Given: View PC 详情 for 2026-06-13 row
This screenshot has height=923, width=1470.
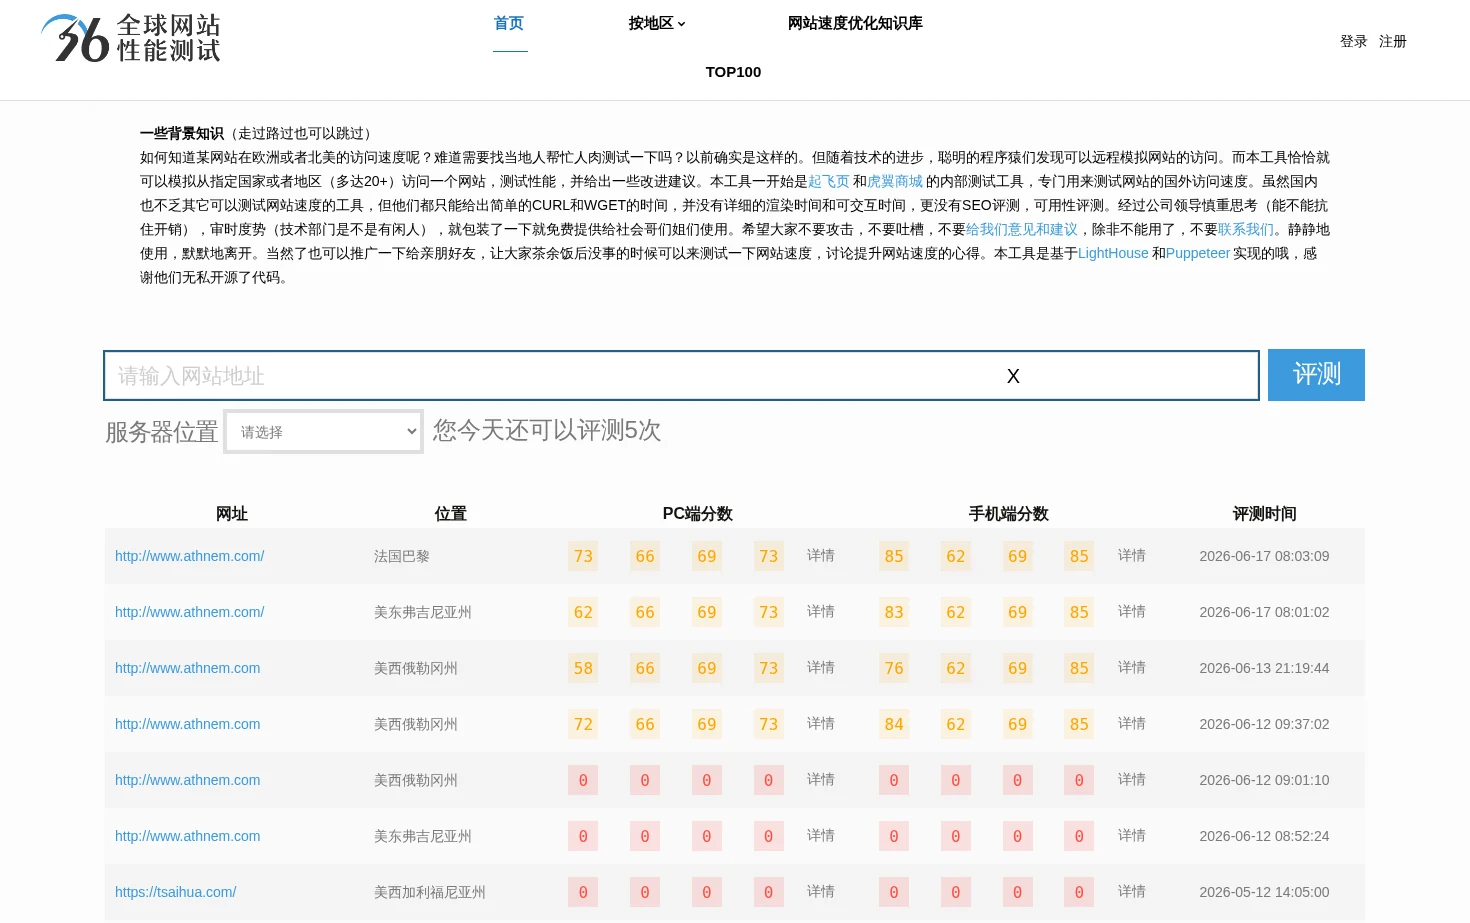Looking at the screenshot, I should pyautogui.click(x=821, y=667).
